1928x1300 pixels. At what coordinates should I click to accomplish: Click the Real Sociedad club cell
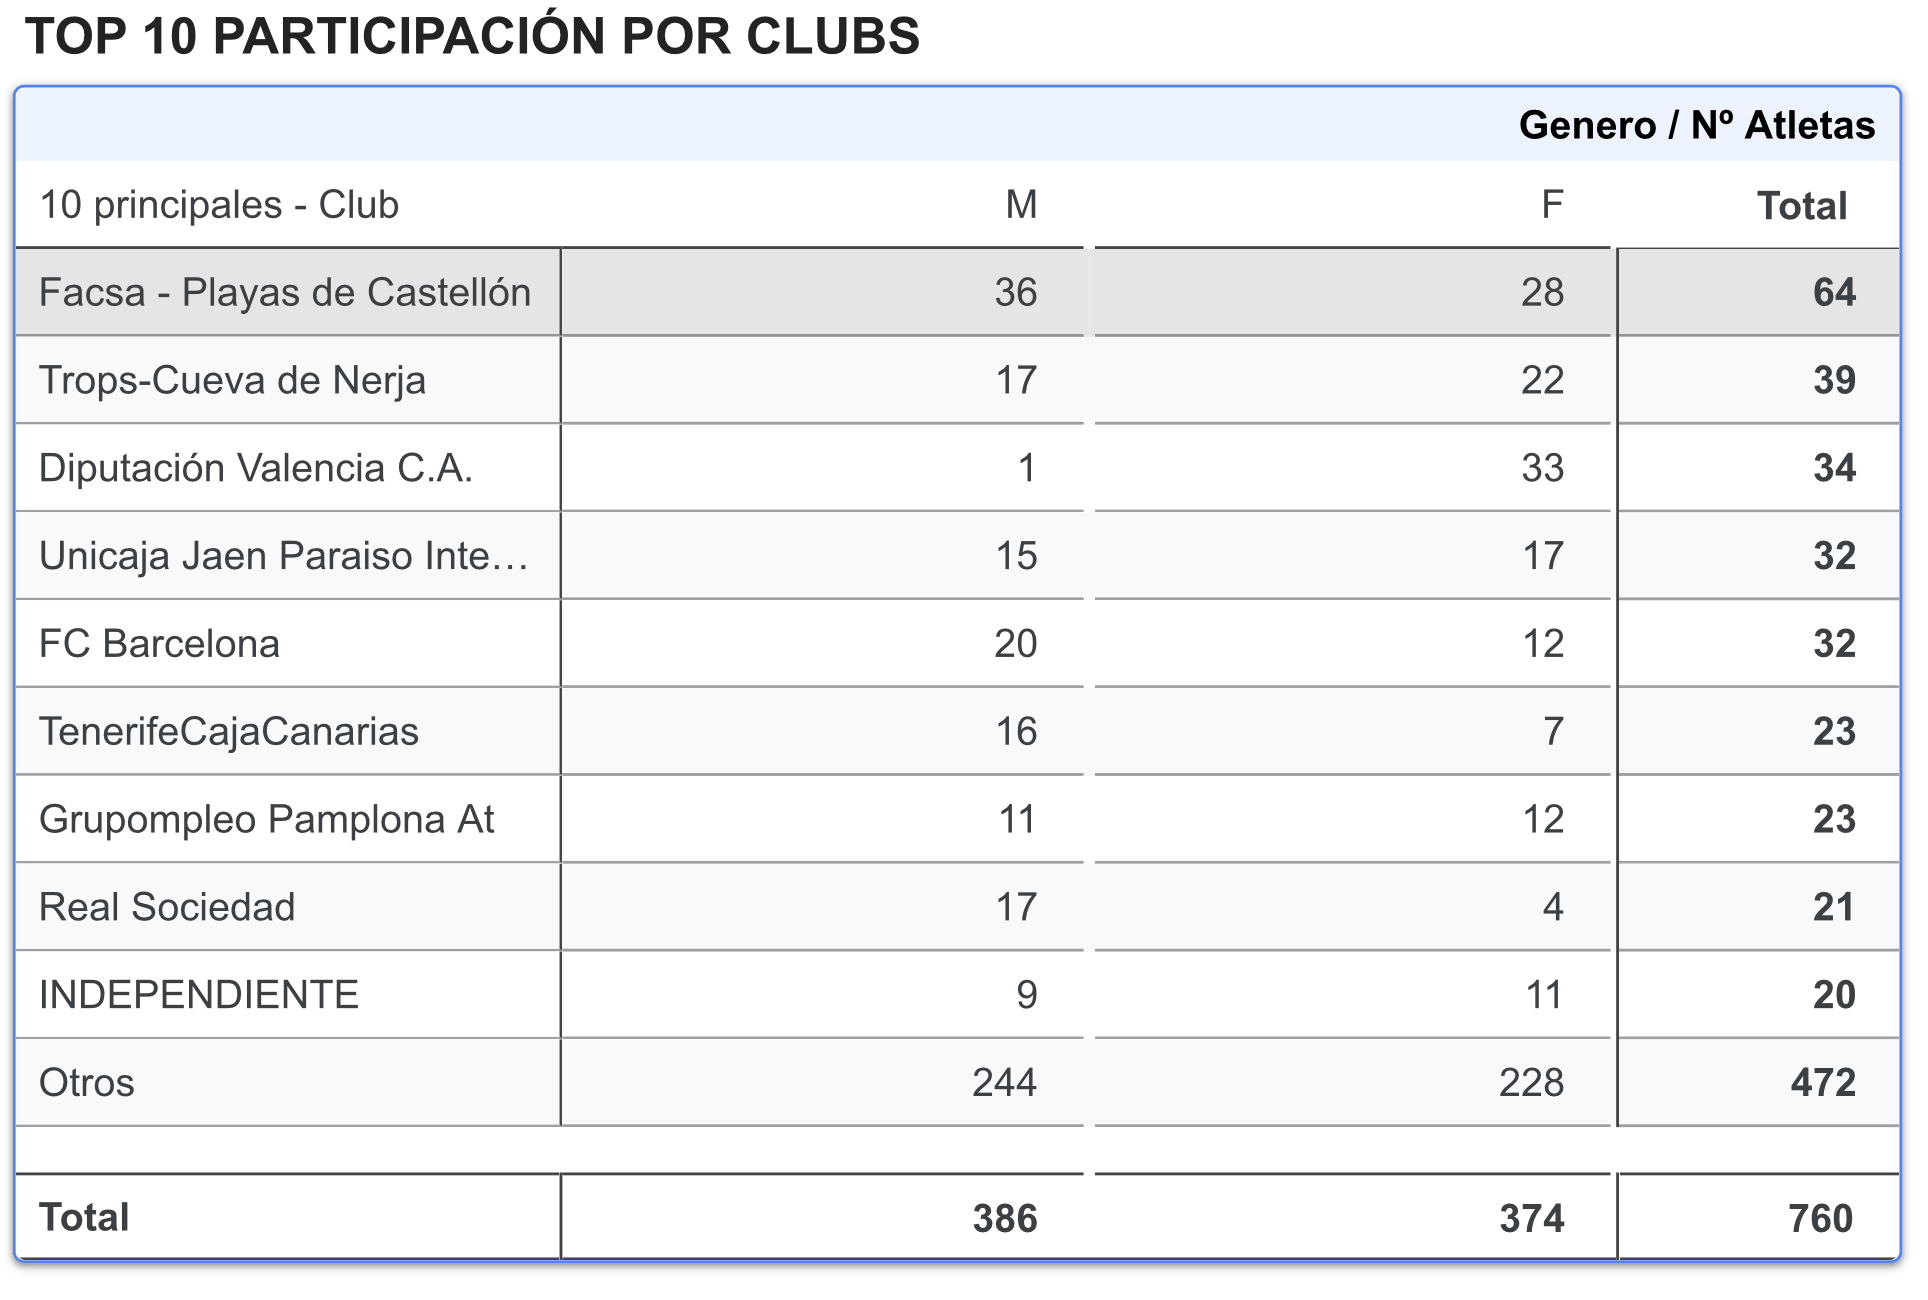coord(288,907)
